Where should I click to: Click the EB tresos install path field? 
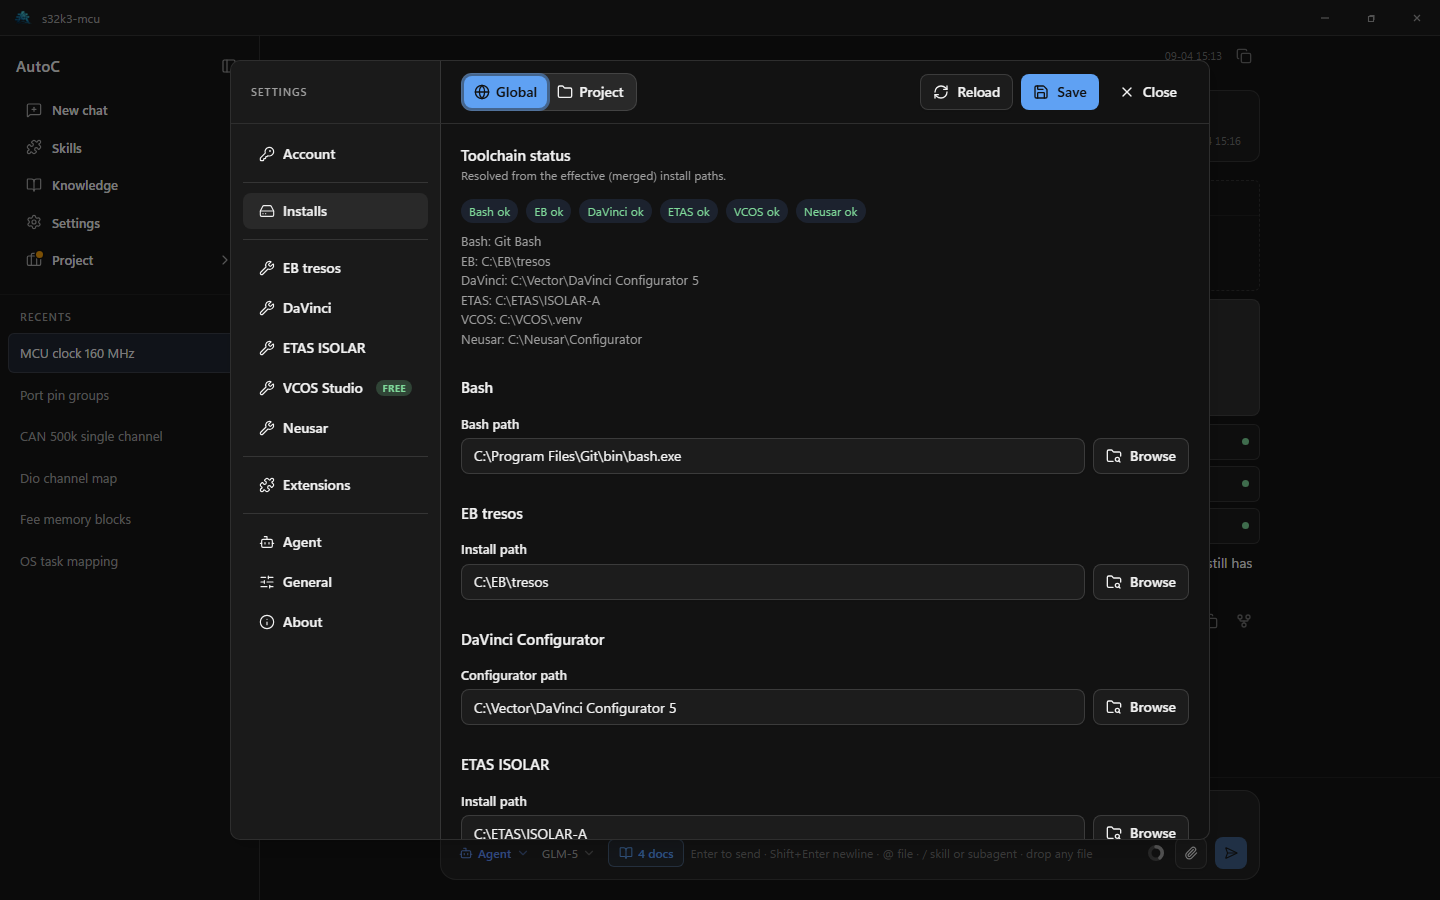point(772,582)
